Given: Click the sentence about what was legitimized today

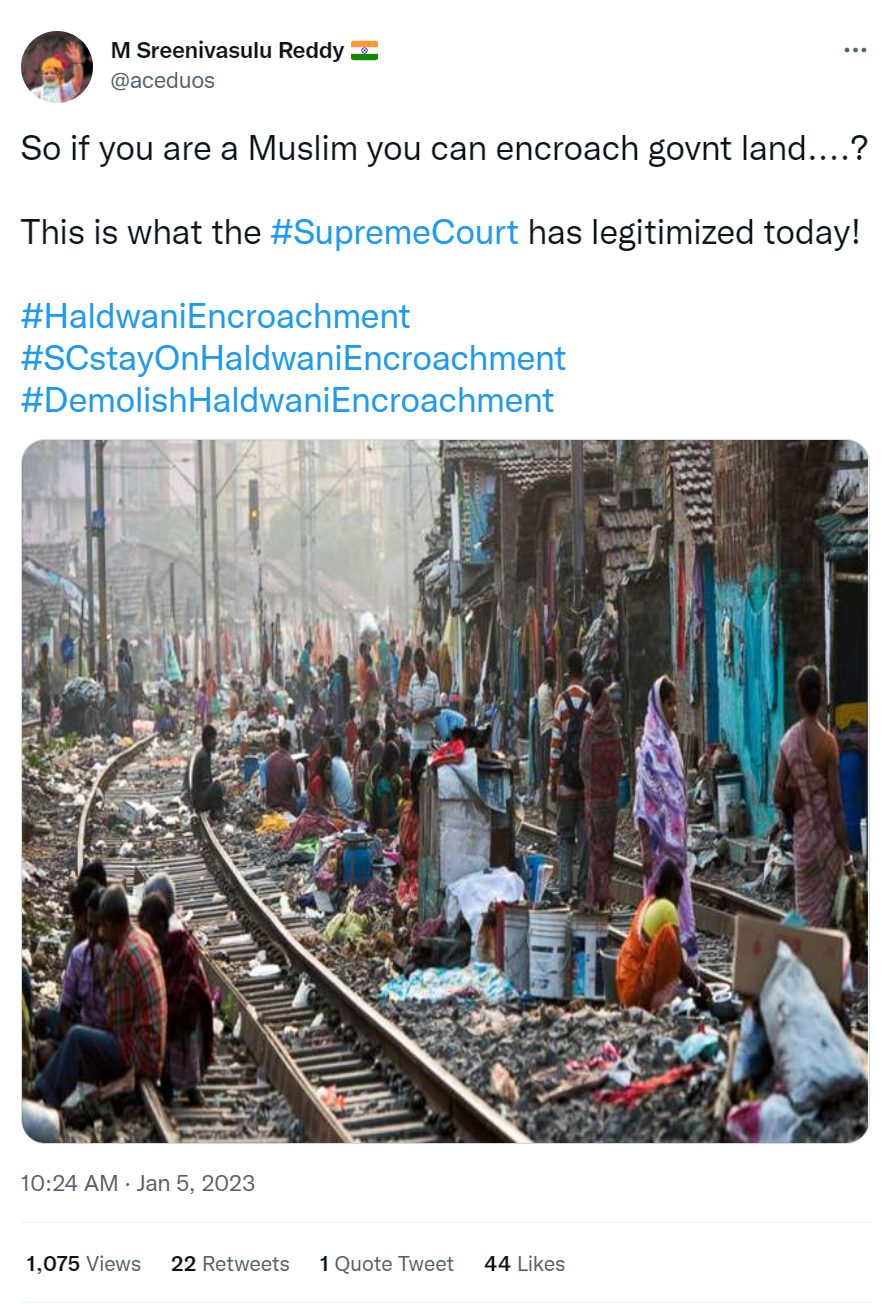Looking at the screenshot, I should tap(440, 233).
